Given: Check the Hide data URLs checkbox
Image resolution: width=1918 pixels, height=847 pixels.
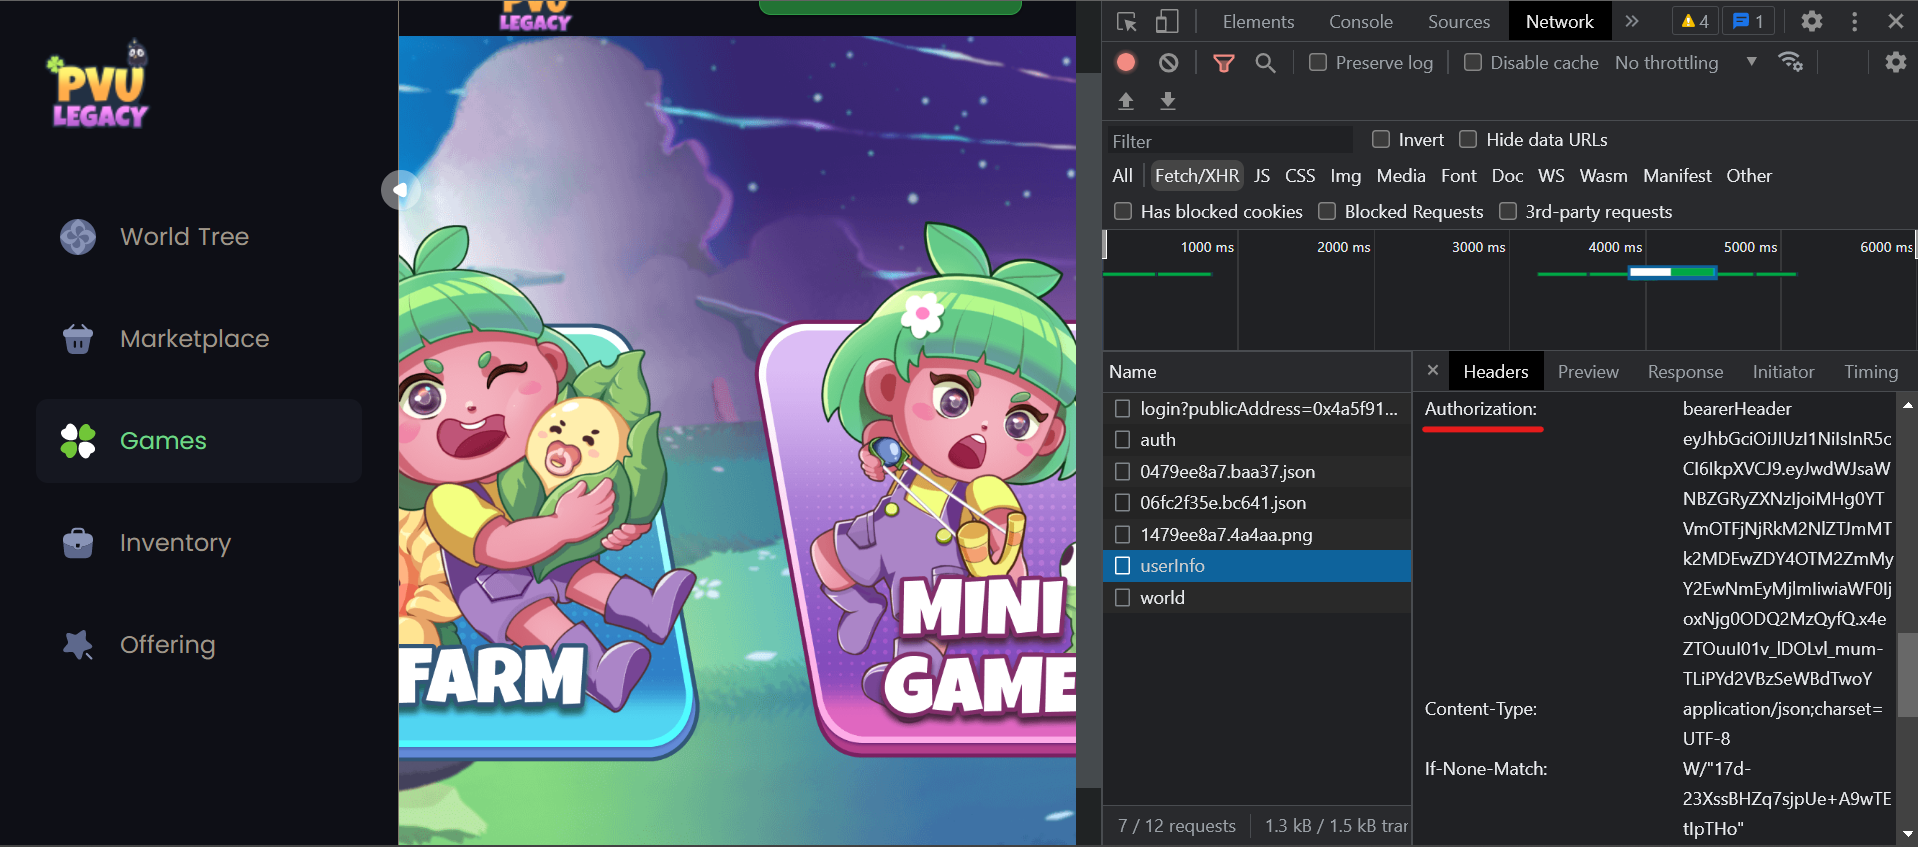Looking at the screenshot, I should tap(1468, 139).
